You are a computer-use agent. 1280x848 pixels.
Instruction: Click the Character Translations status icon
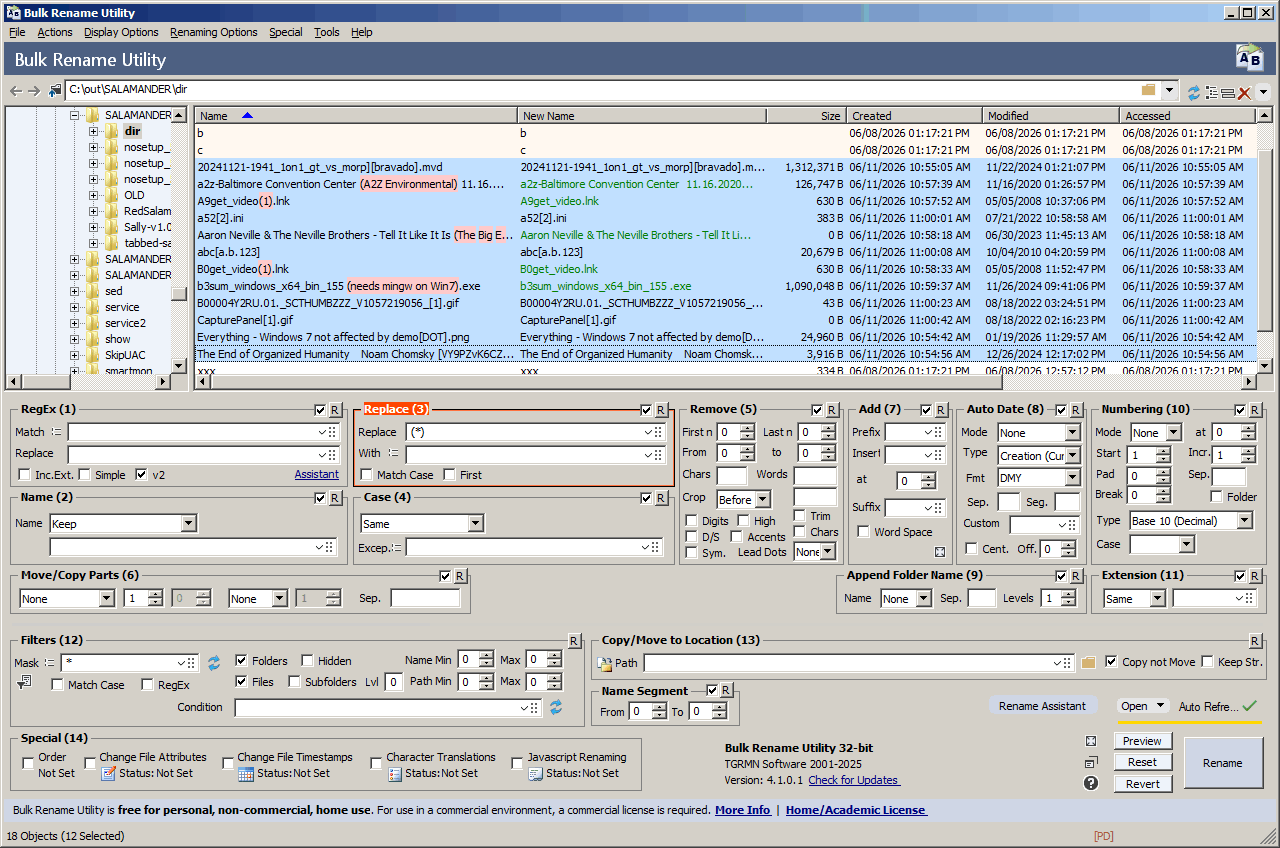click(x=395, y=773)
